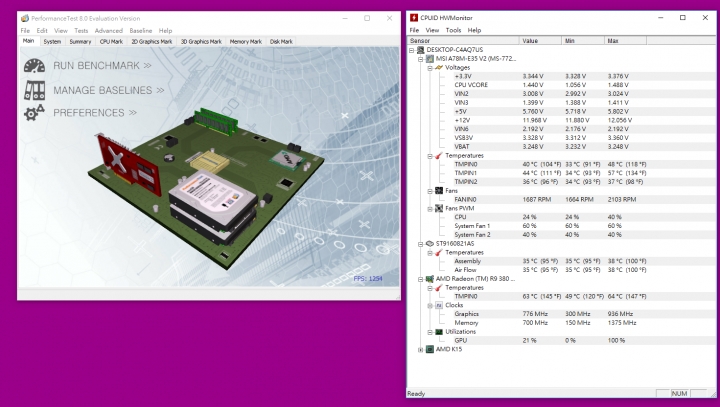This screenshot has width=720, height=407.
Task: Click the GPU Clocks icon
Action: pyautogui.click(x=439, y=305)
